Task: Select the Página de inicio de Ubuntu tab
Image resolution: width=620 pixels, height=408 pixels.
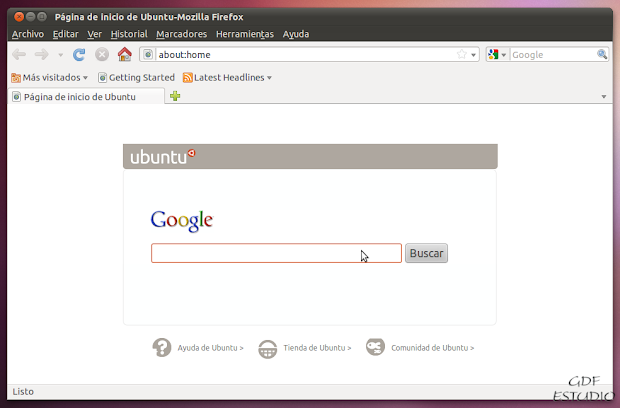Action: pyautogui.click(x=86, y=97)
